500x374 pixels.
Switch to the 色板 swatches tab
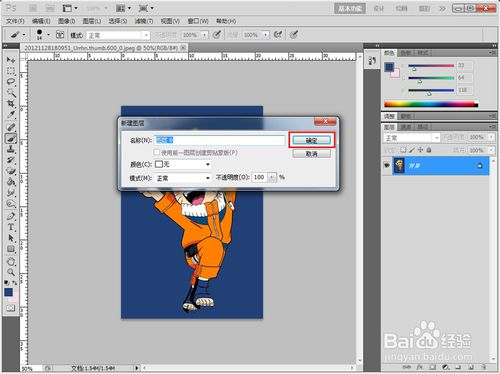tap(406, 53)
